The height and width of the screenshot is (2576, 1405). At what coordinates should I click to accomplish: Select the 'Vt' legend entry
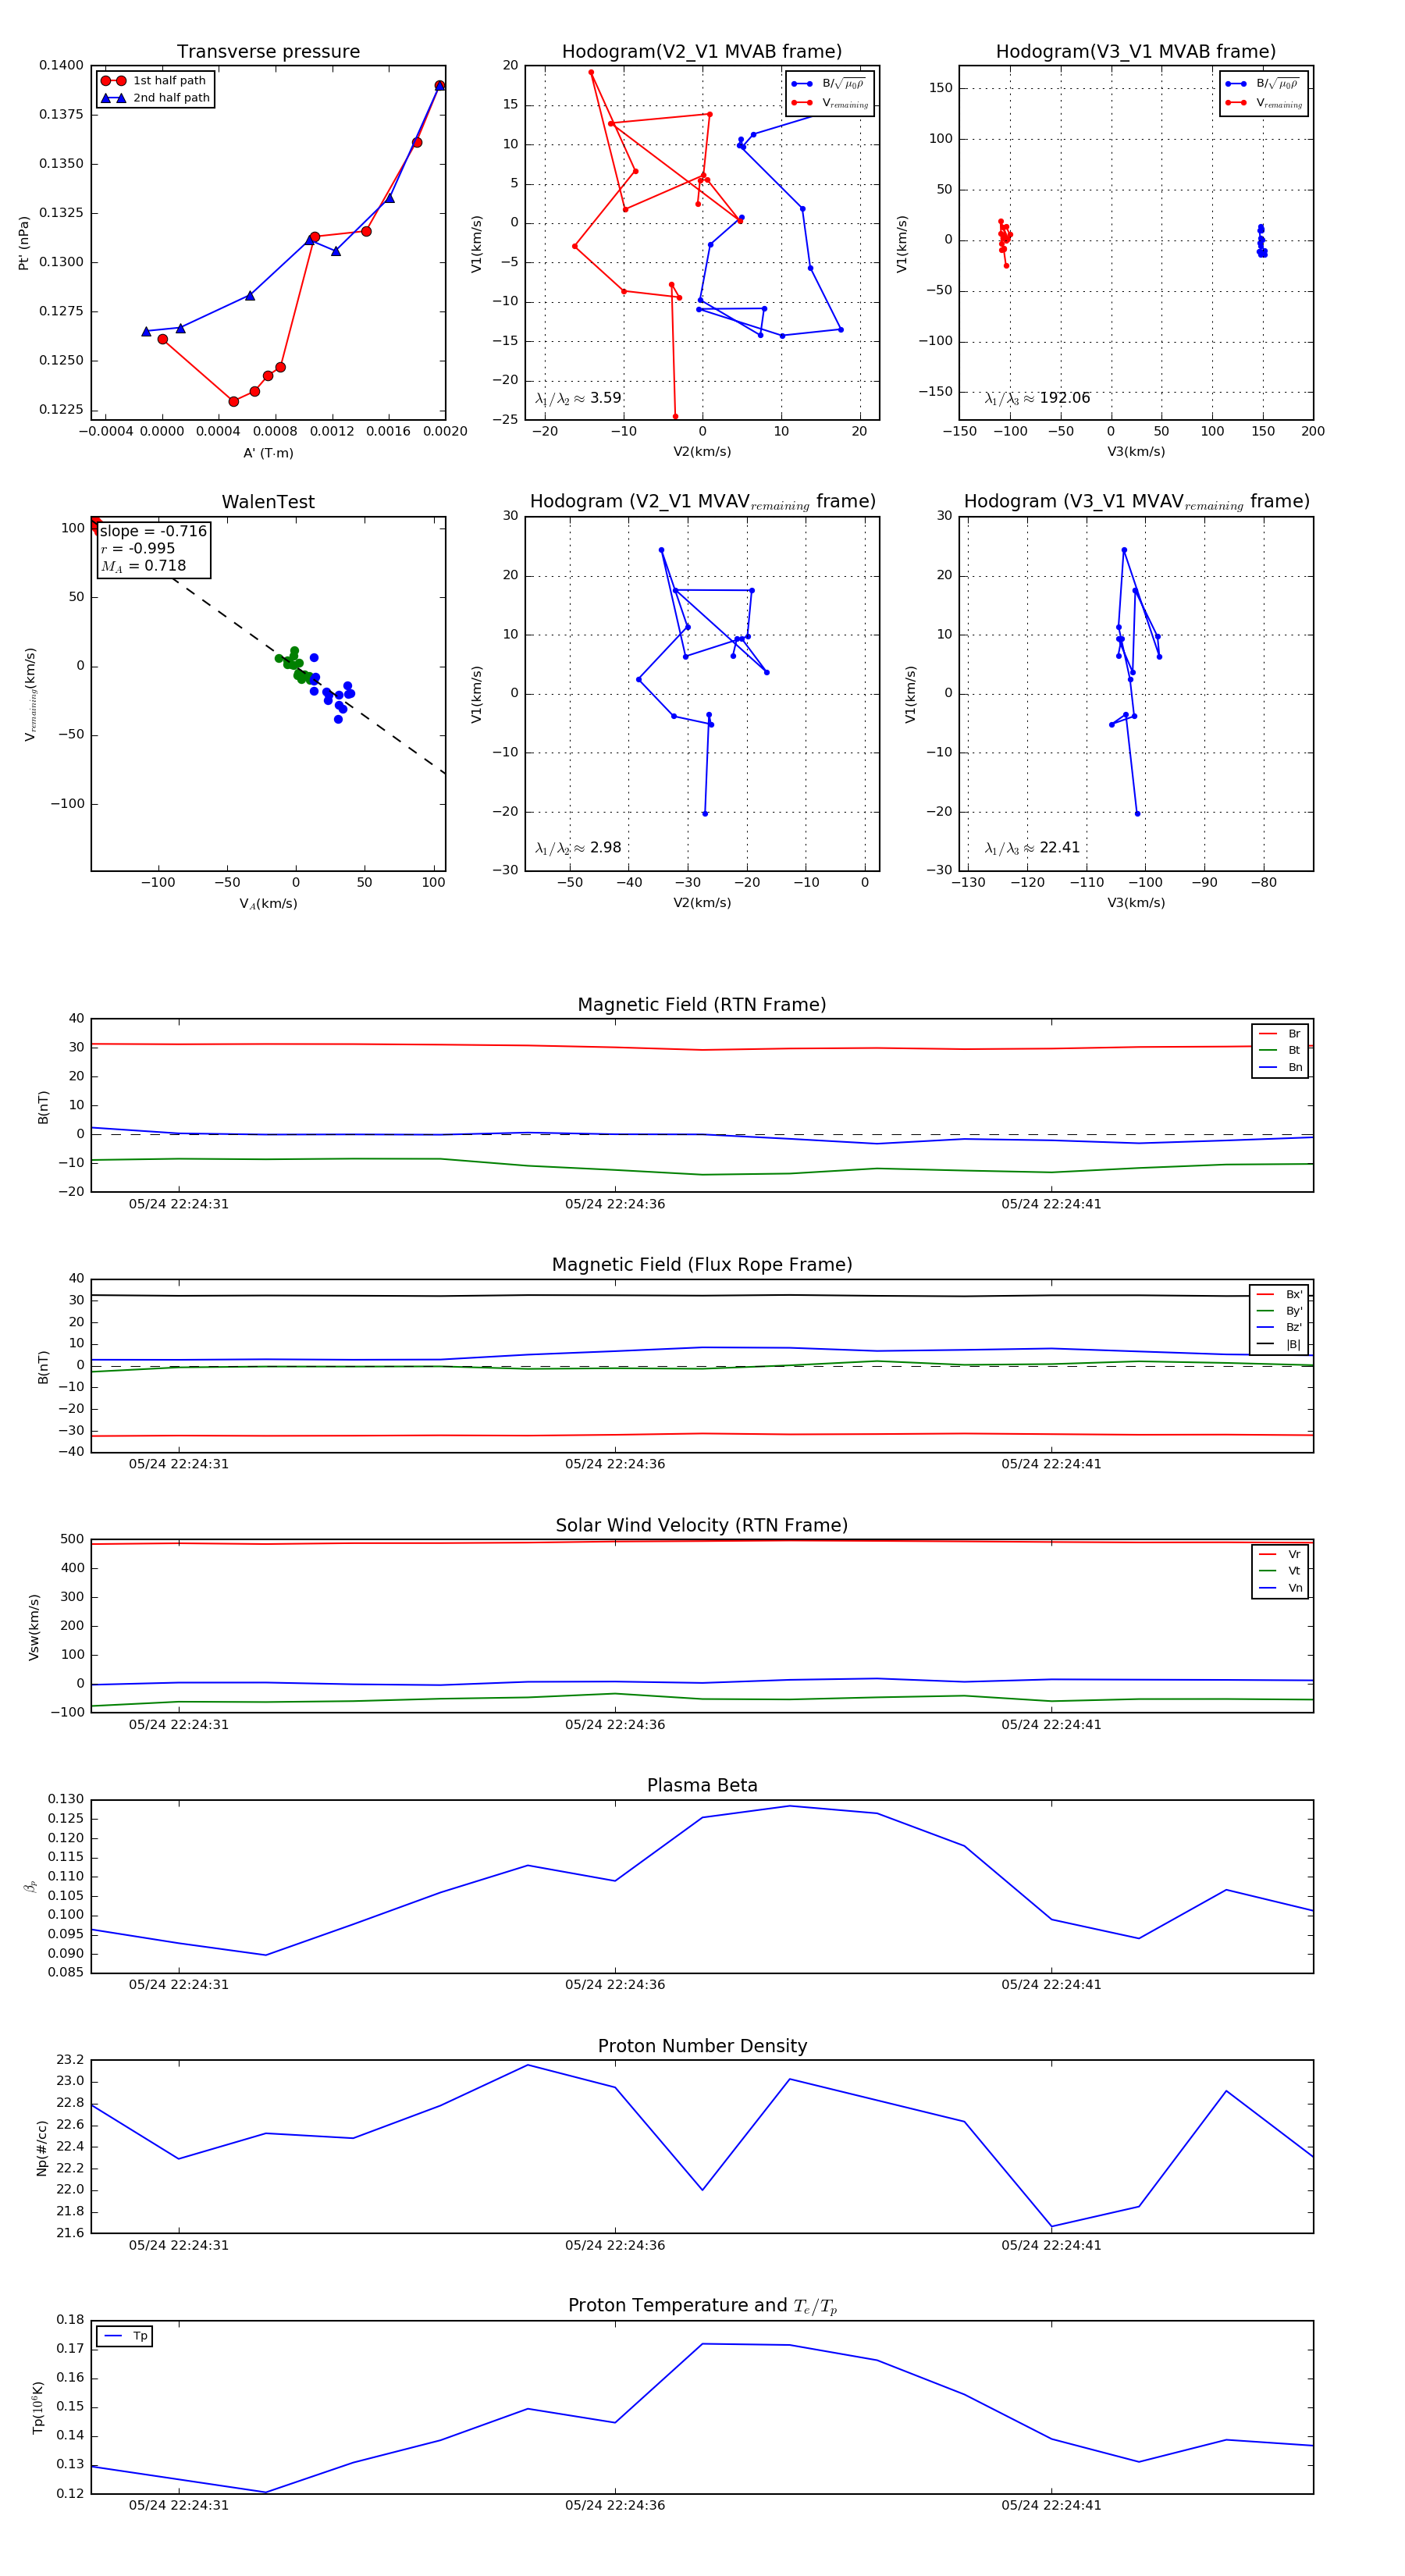tap(1280, 1571)
